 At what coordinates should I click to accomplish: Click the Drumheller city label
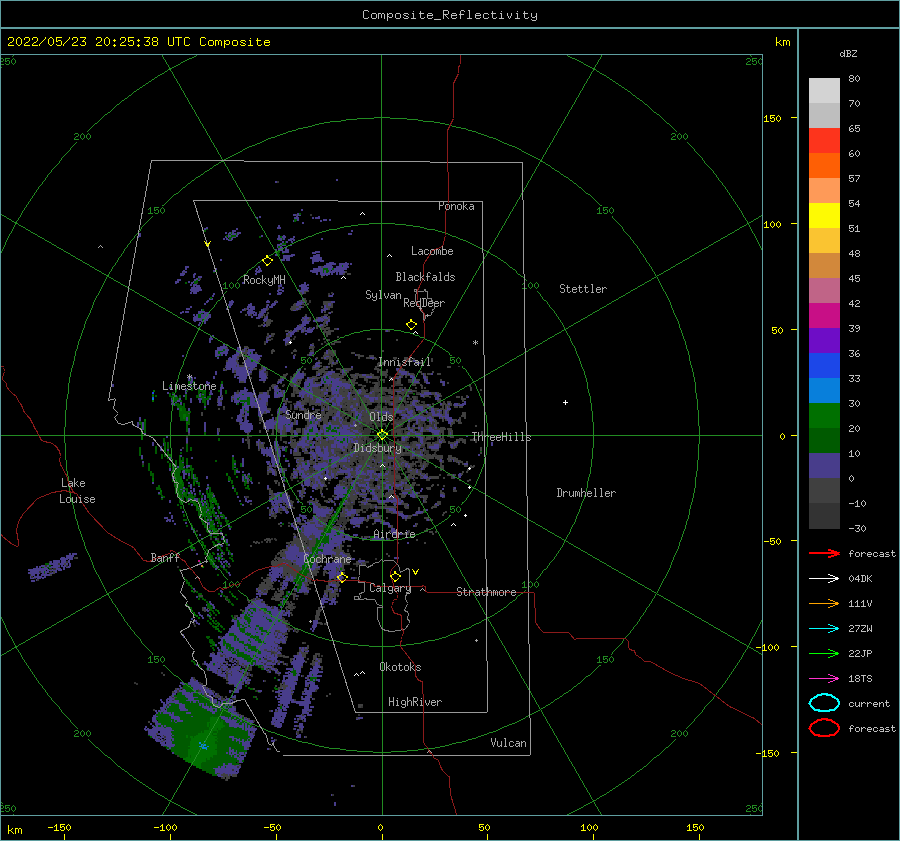pos(586,493)
